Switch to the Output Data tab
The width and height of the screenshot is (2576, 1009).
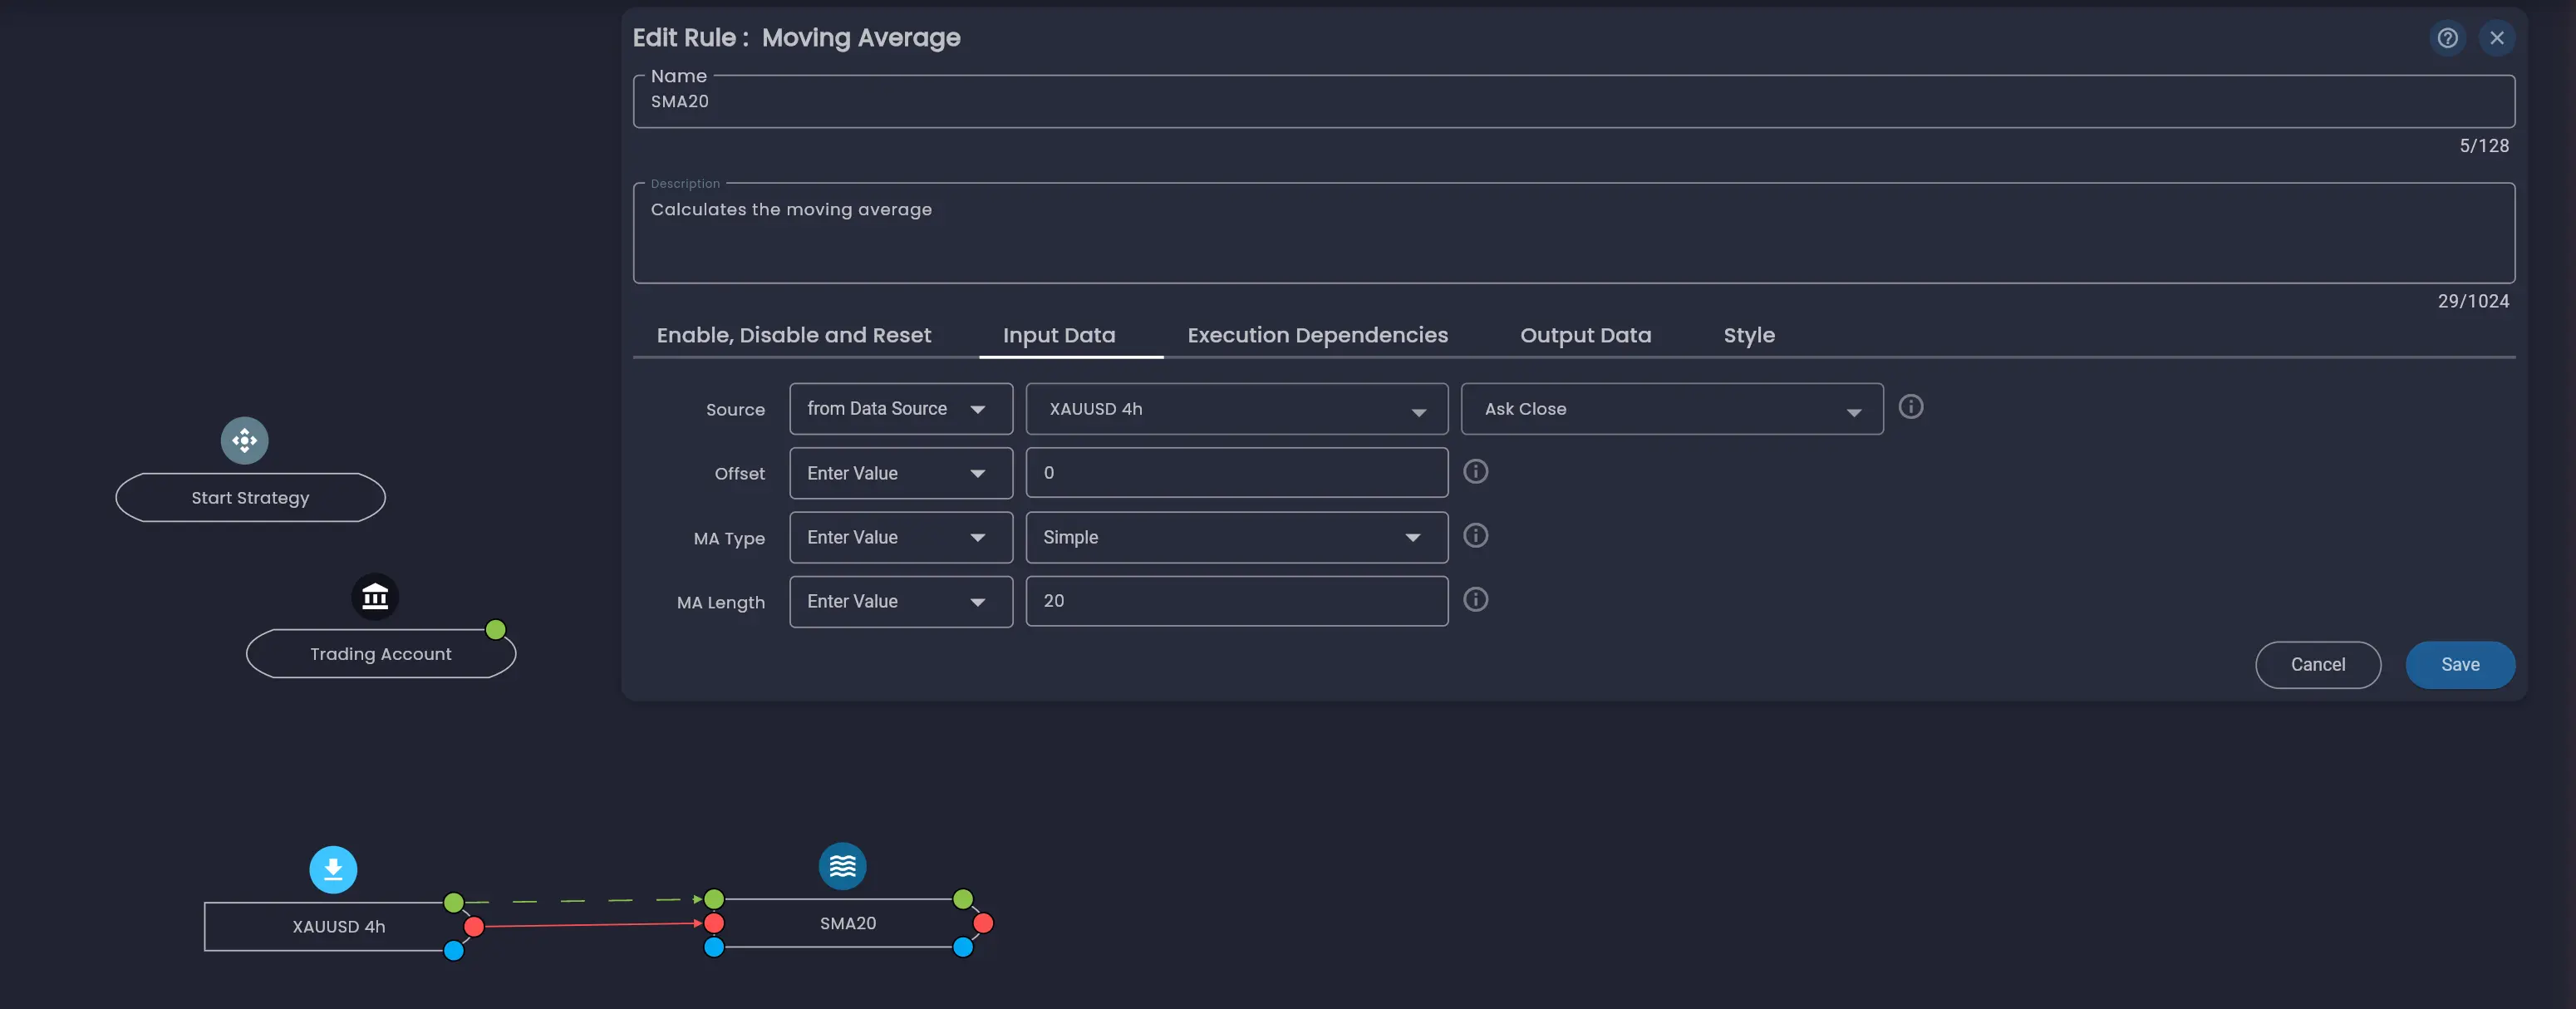[x=1585, y=335]
